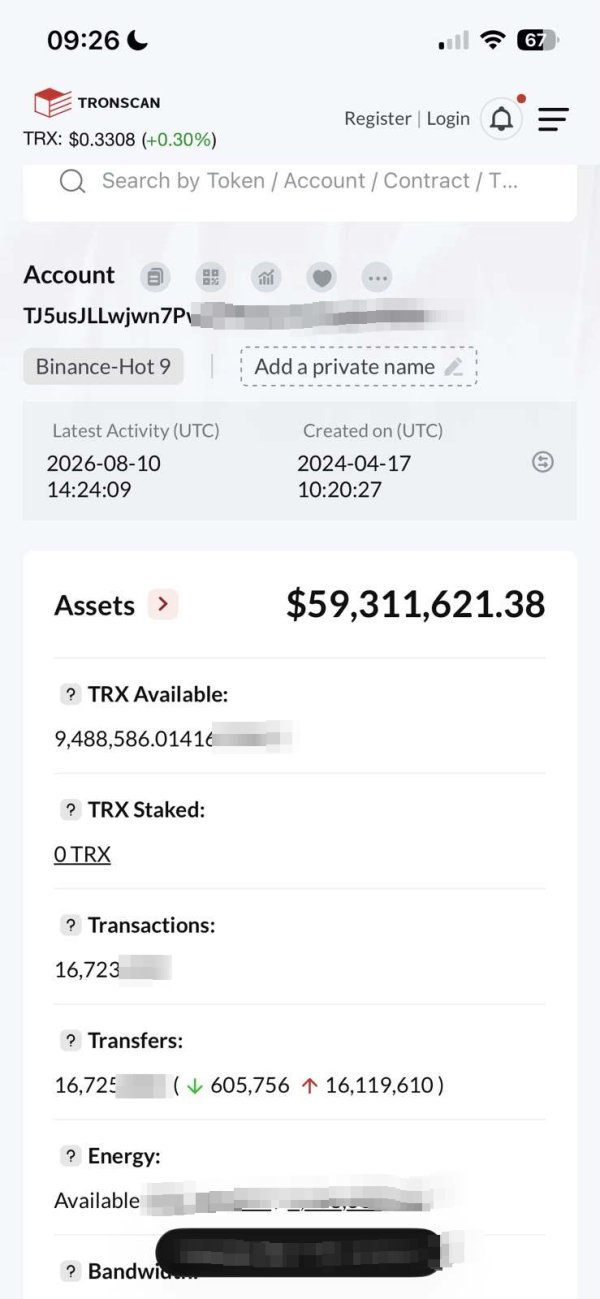Image resolution: width=600 pixels, height=1299 pixels.
Task: Open the notification bell icon
Action: coord(502,119)
